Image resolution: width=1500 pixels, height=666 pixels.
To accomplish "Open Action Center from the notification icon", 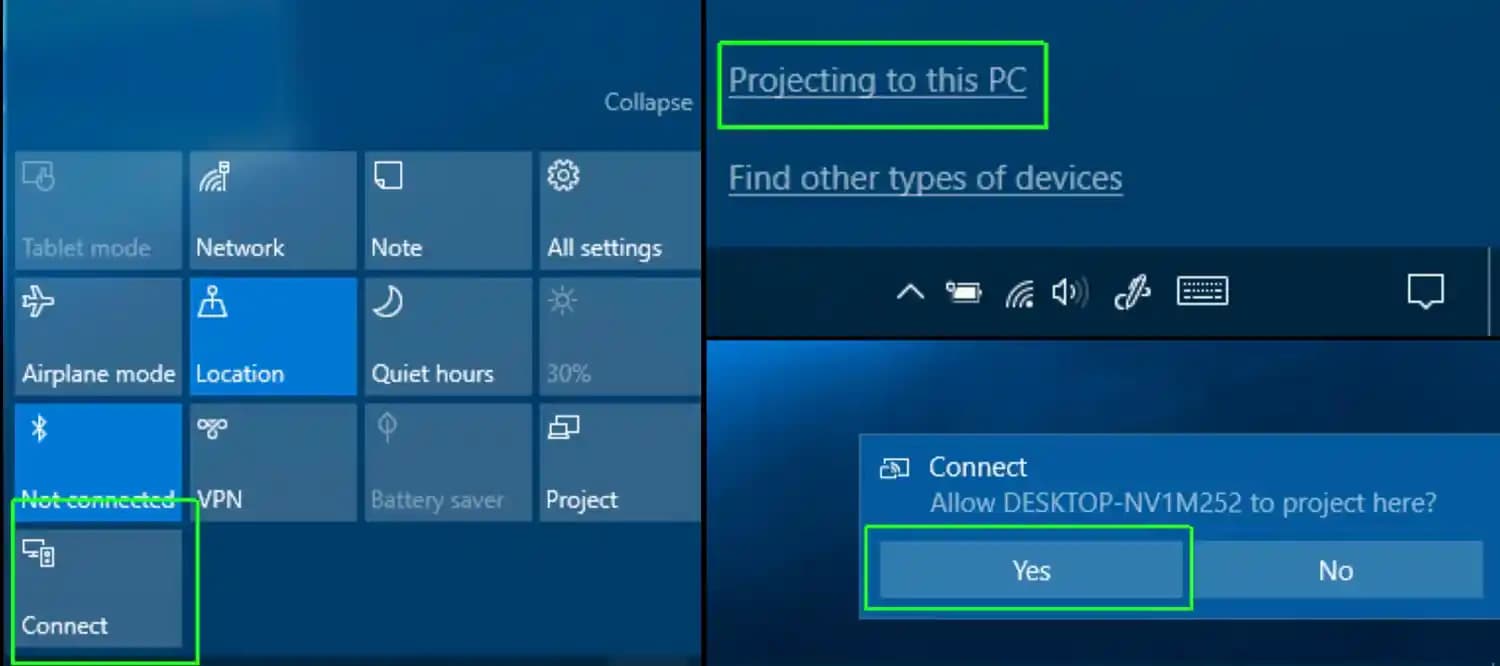I will coord(1426,291).
